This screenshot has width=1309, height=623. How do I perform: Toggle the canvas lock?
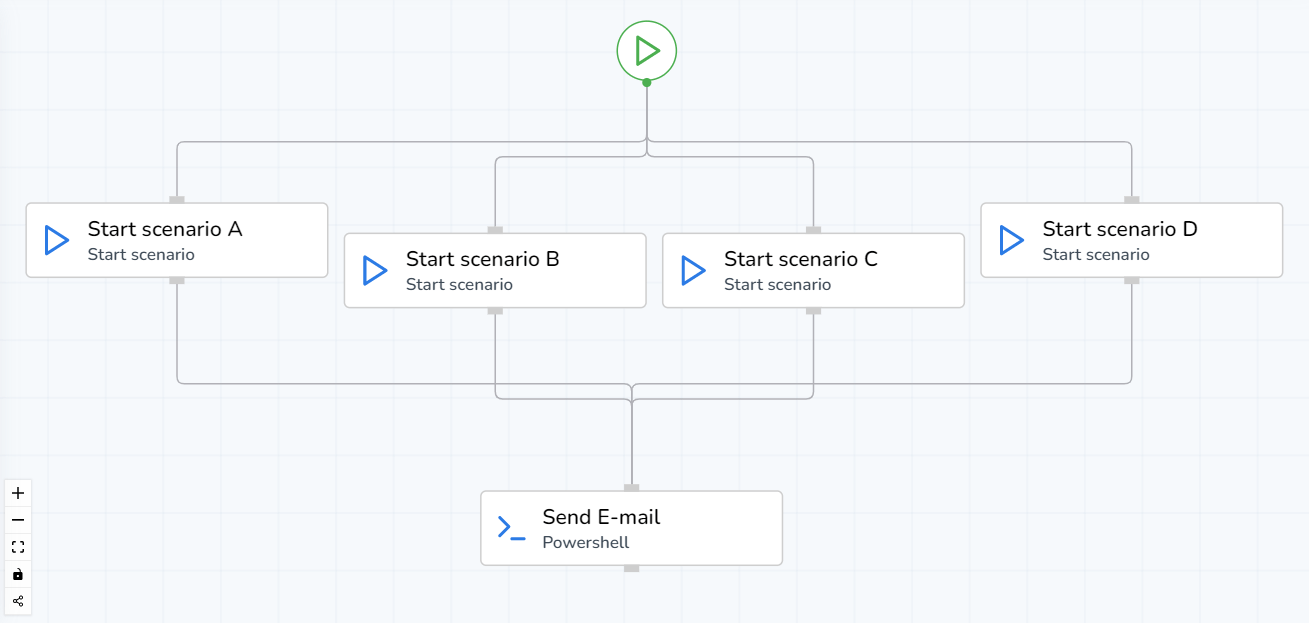point(17,573)
